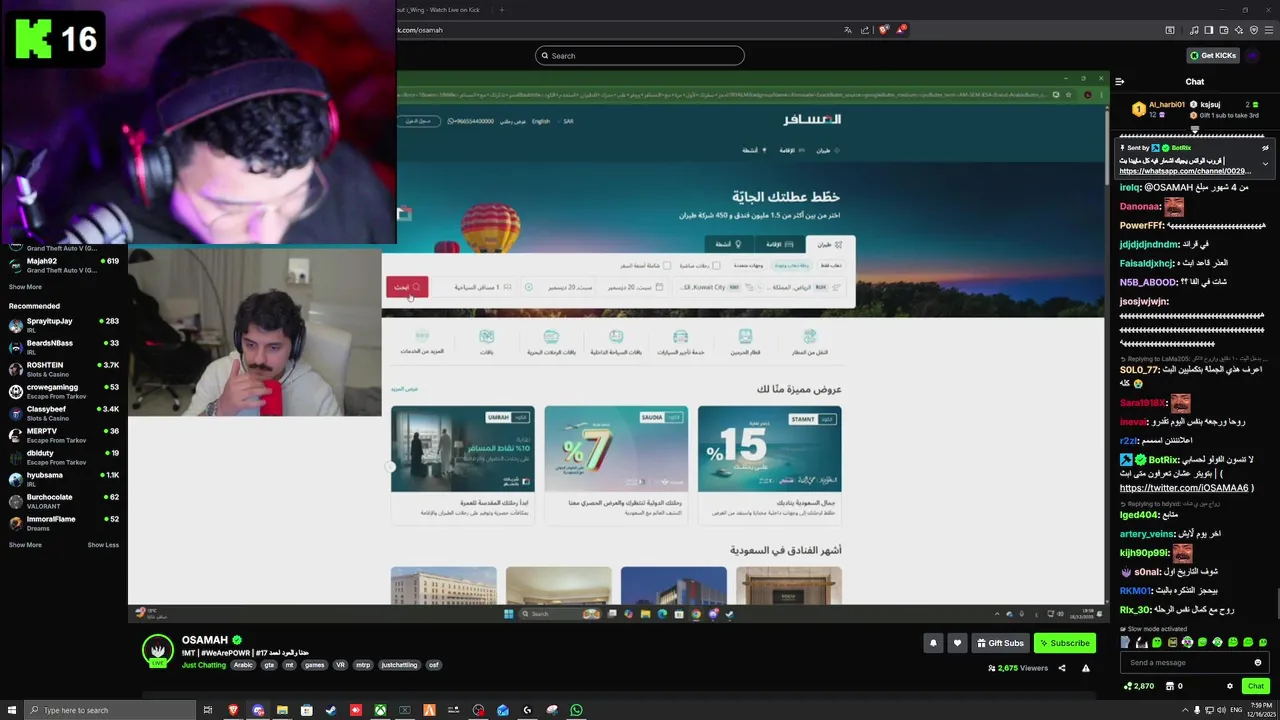Open SprayitupJay channel in Recommended list

[64, 325]
